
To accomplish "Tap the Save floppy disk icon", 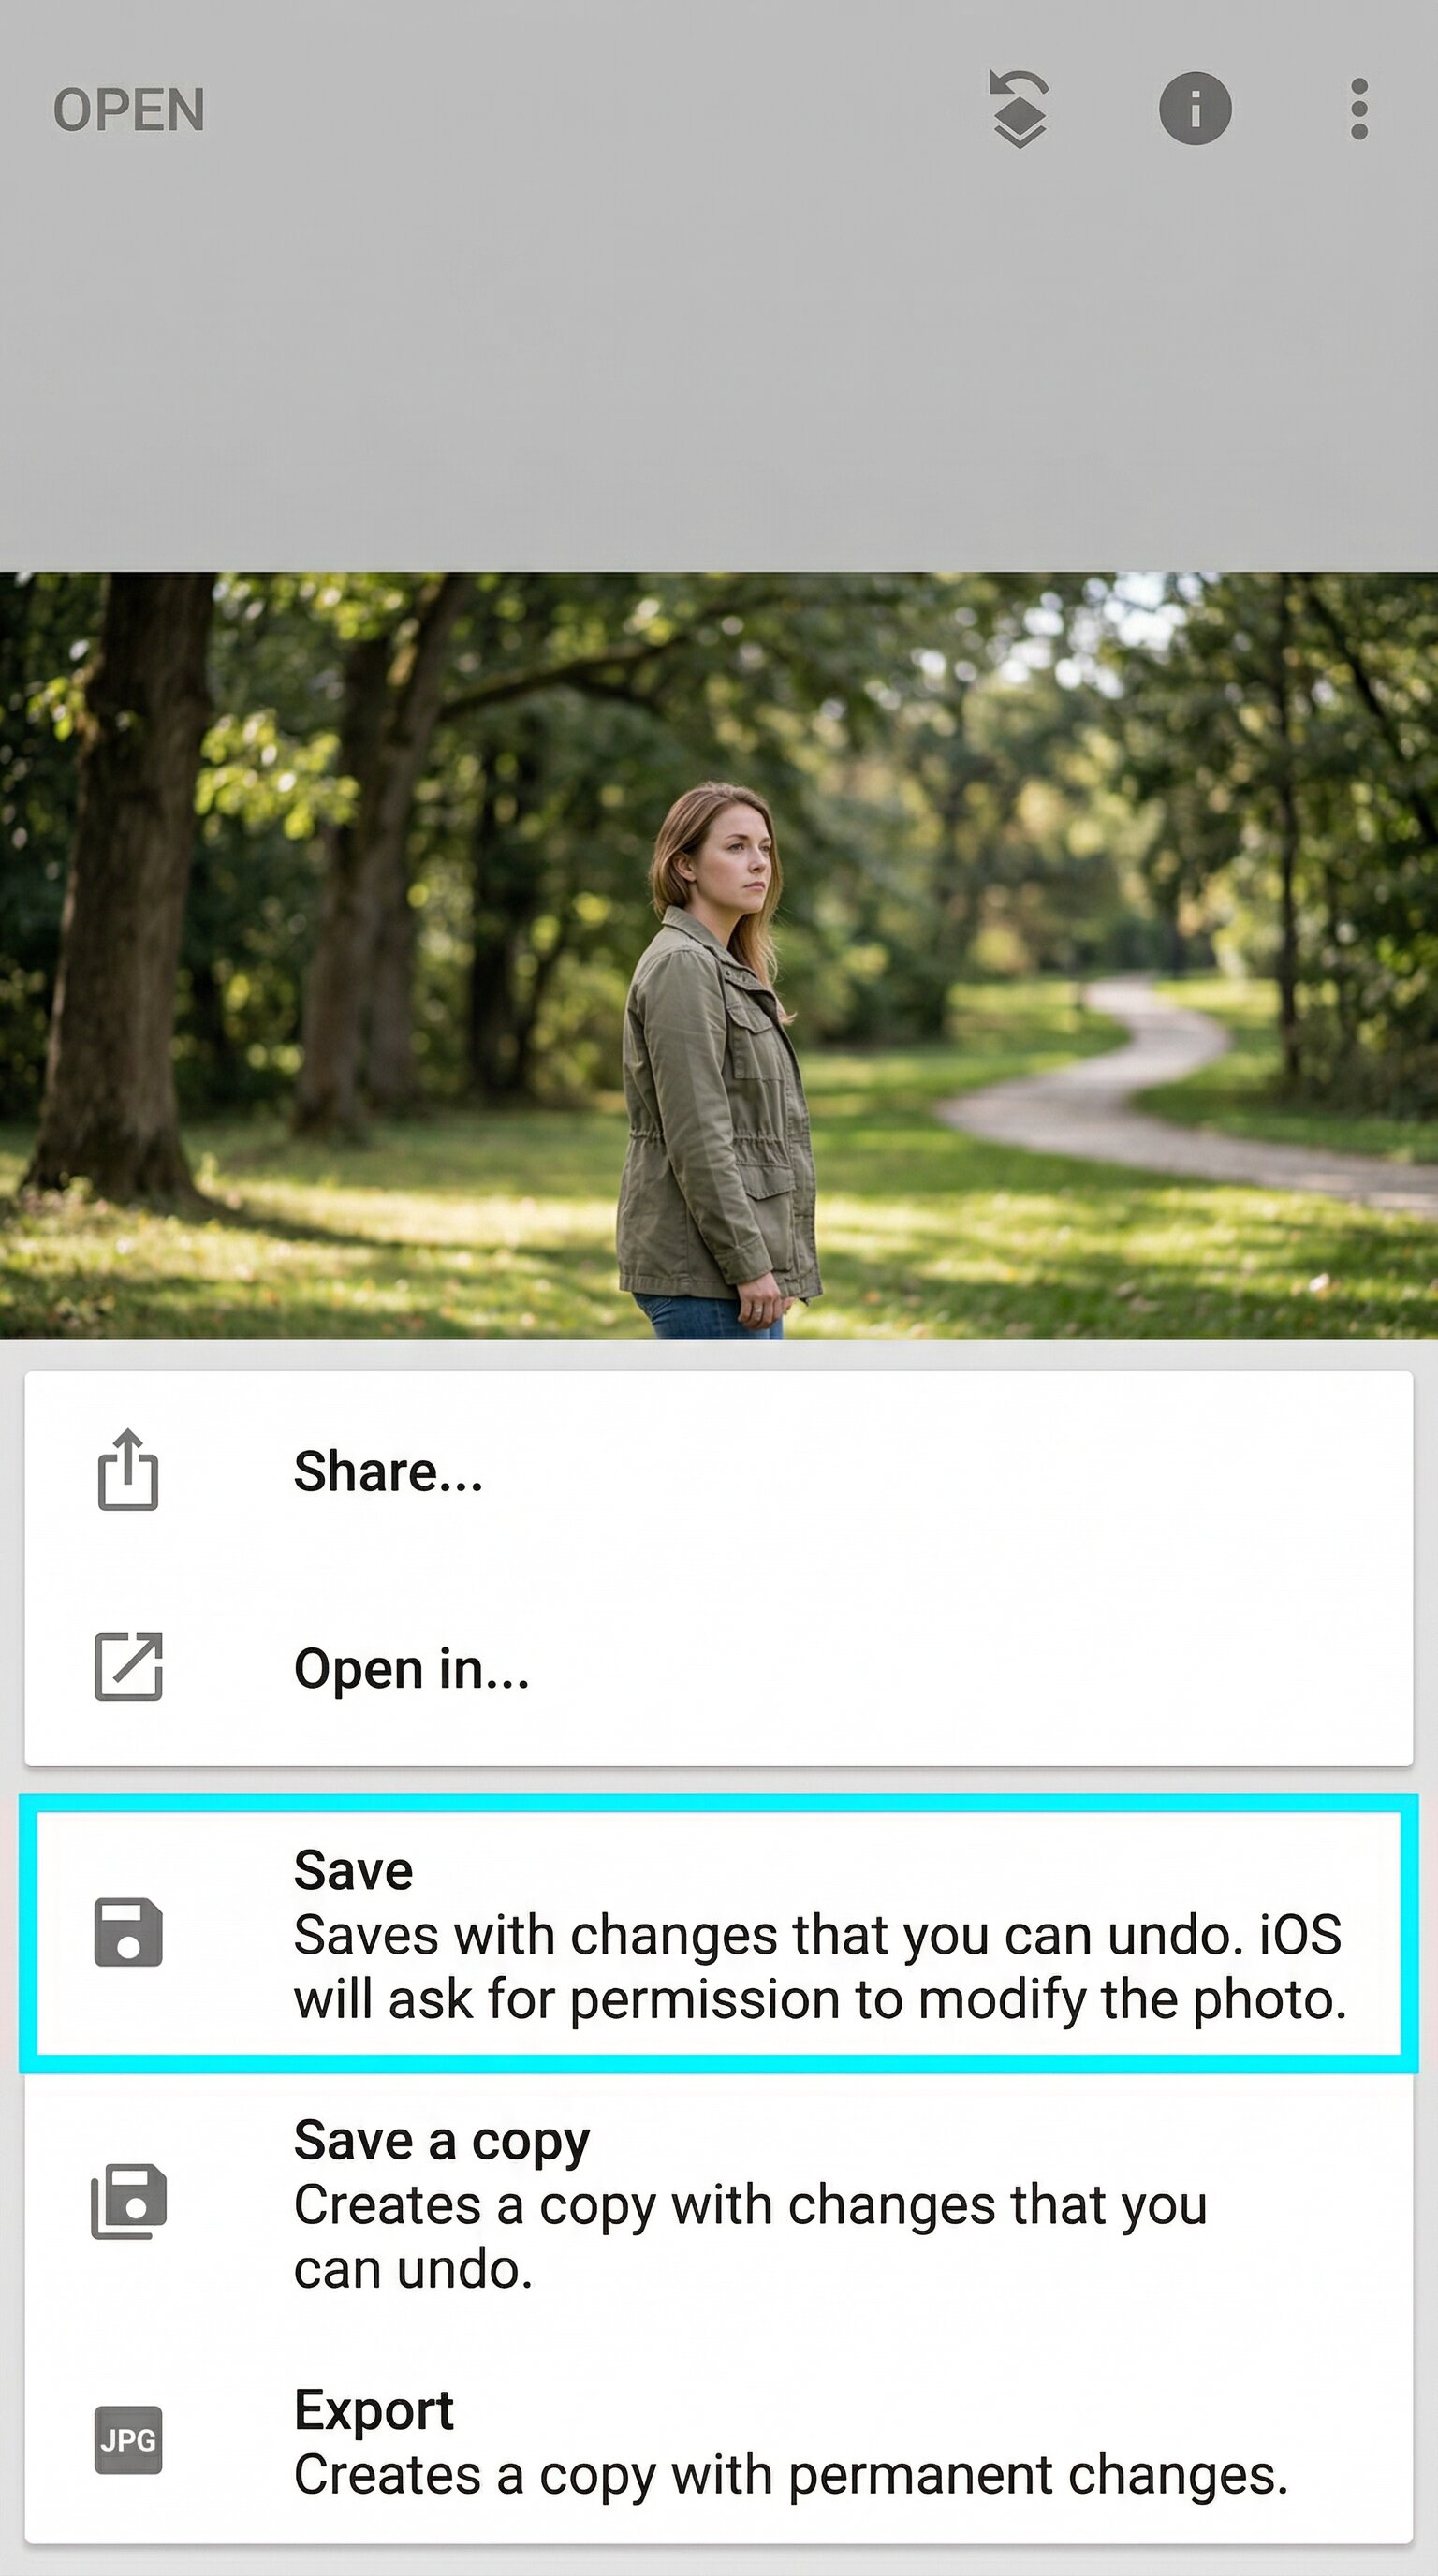I will pos(128,1932).
